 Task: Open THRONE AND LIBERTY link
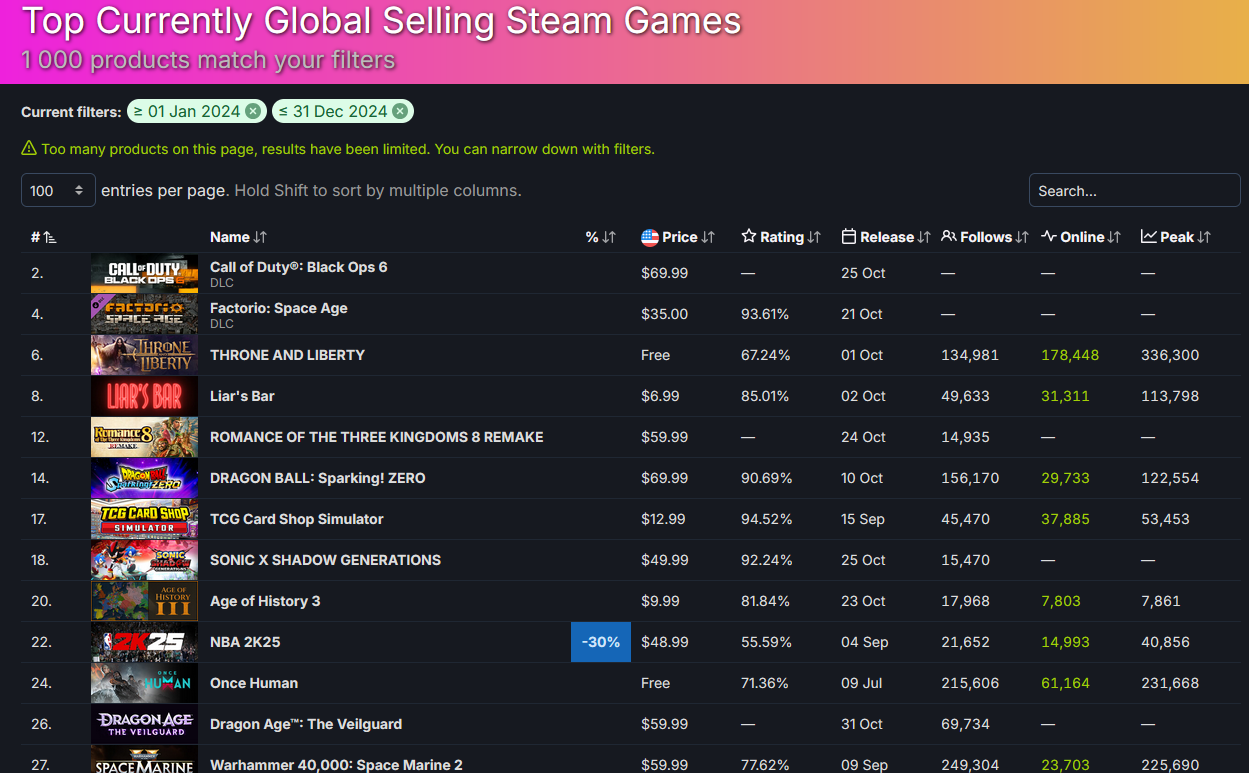point(287,355)
